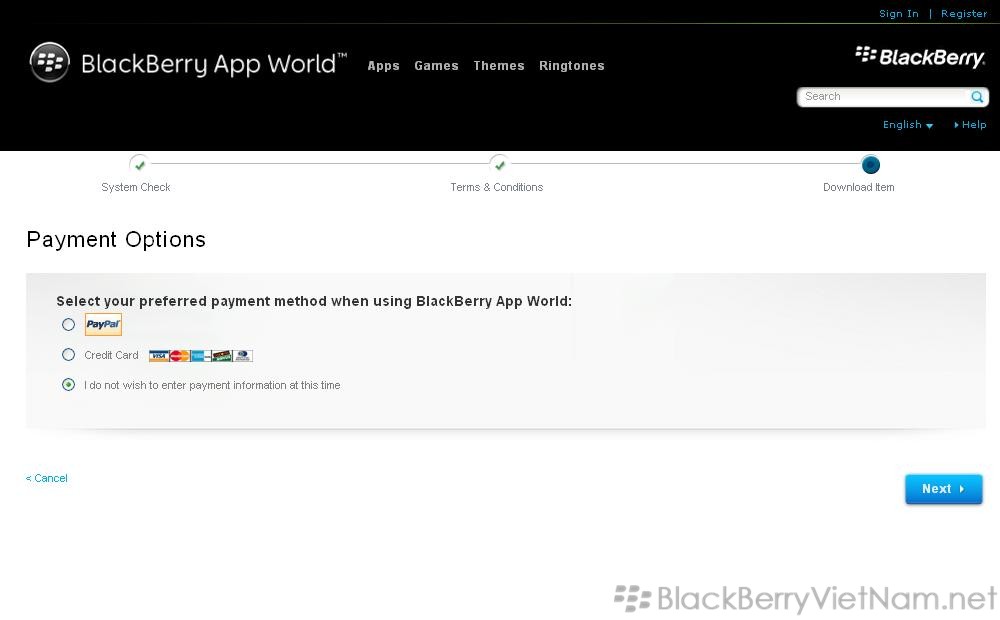The width and height of the screenshot is (1000, 620).
Task: Click the System Check step checkmark
Action: click(x=140, y=165)
